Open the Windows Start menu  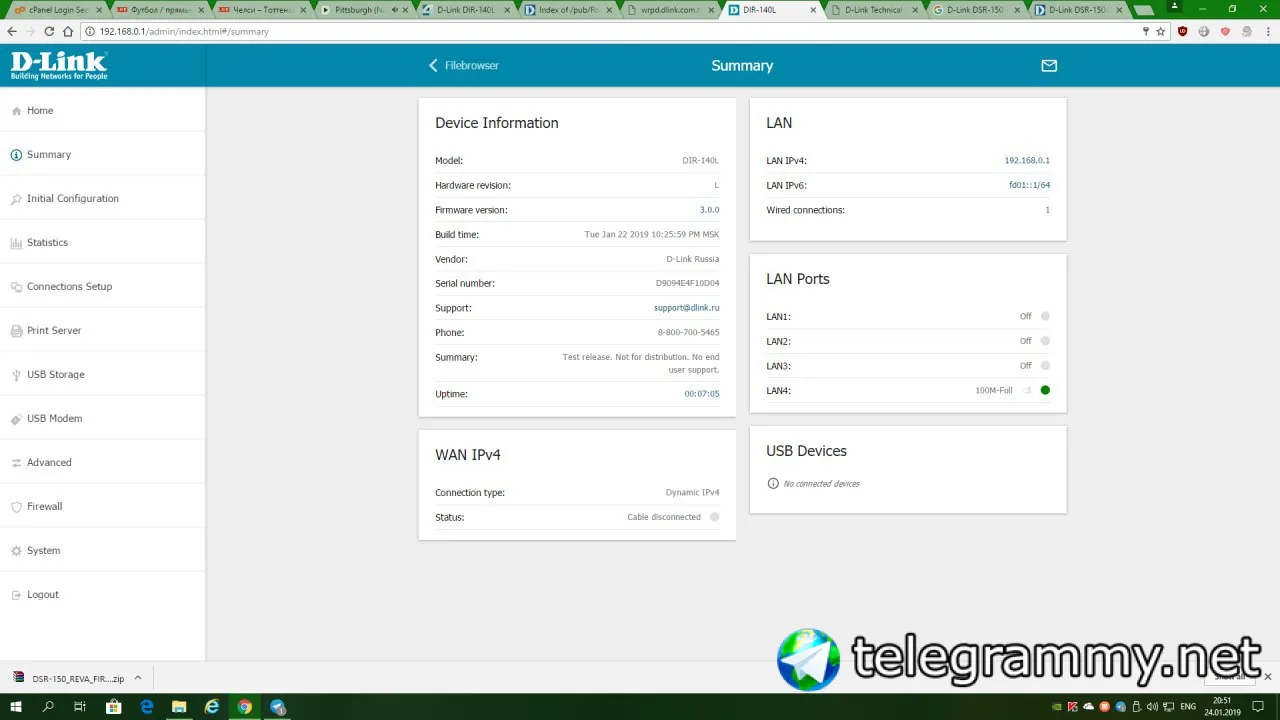click(x=16, y=707)
